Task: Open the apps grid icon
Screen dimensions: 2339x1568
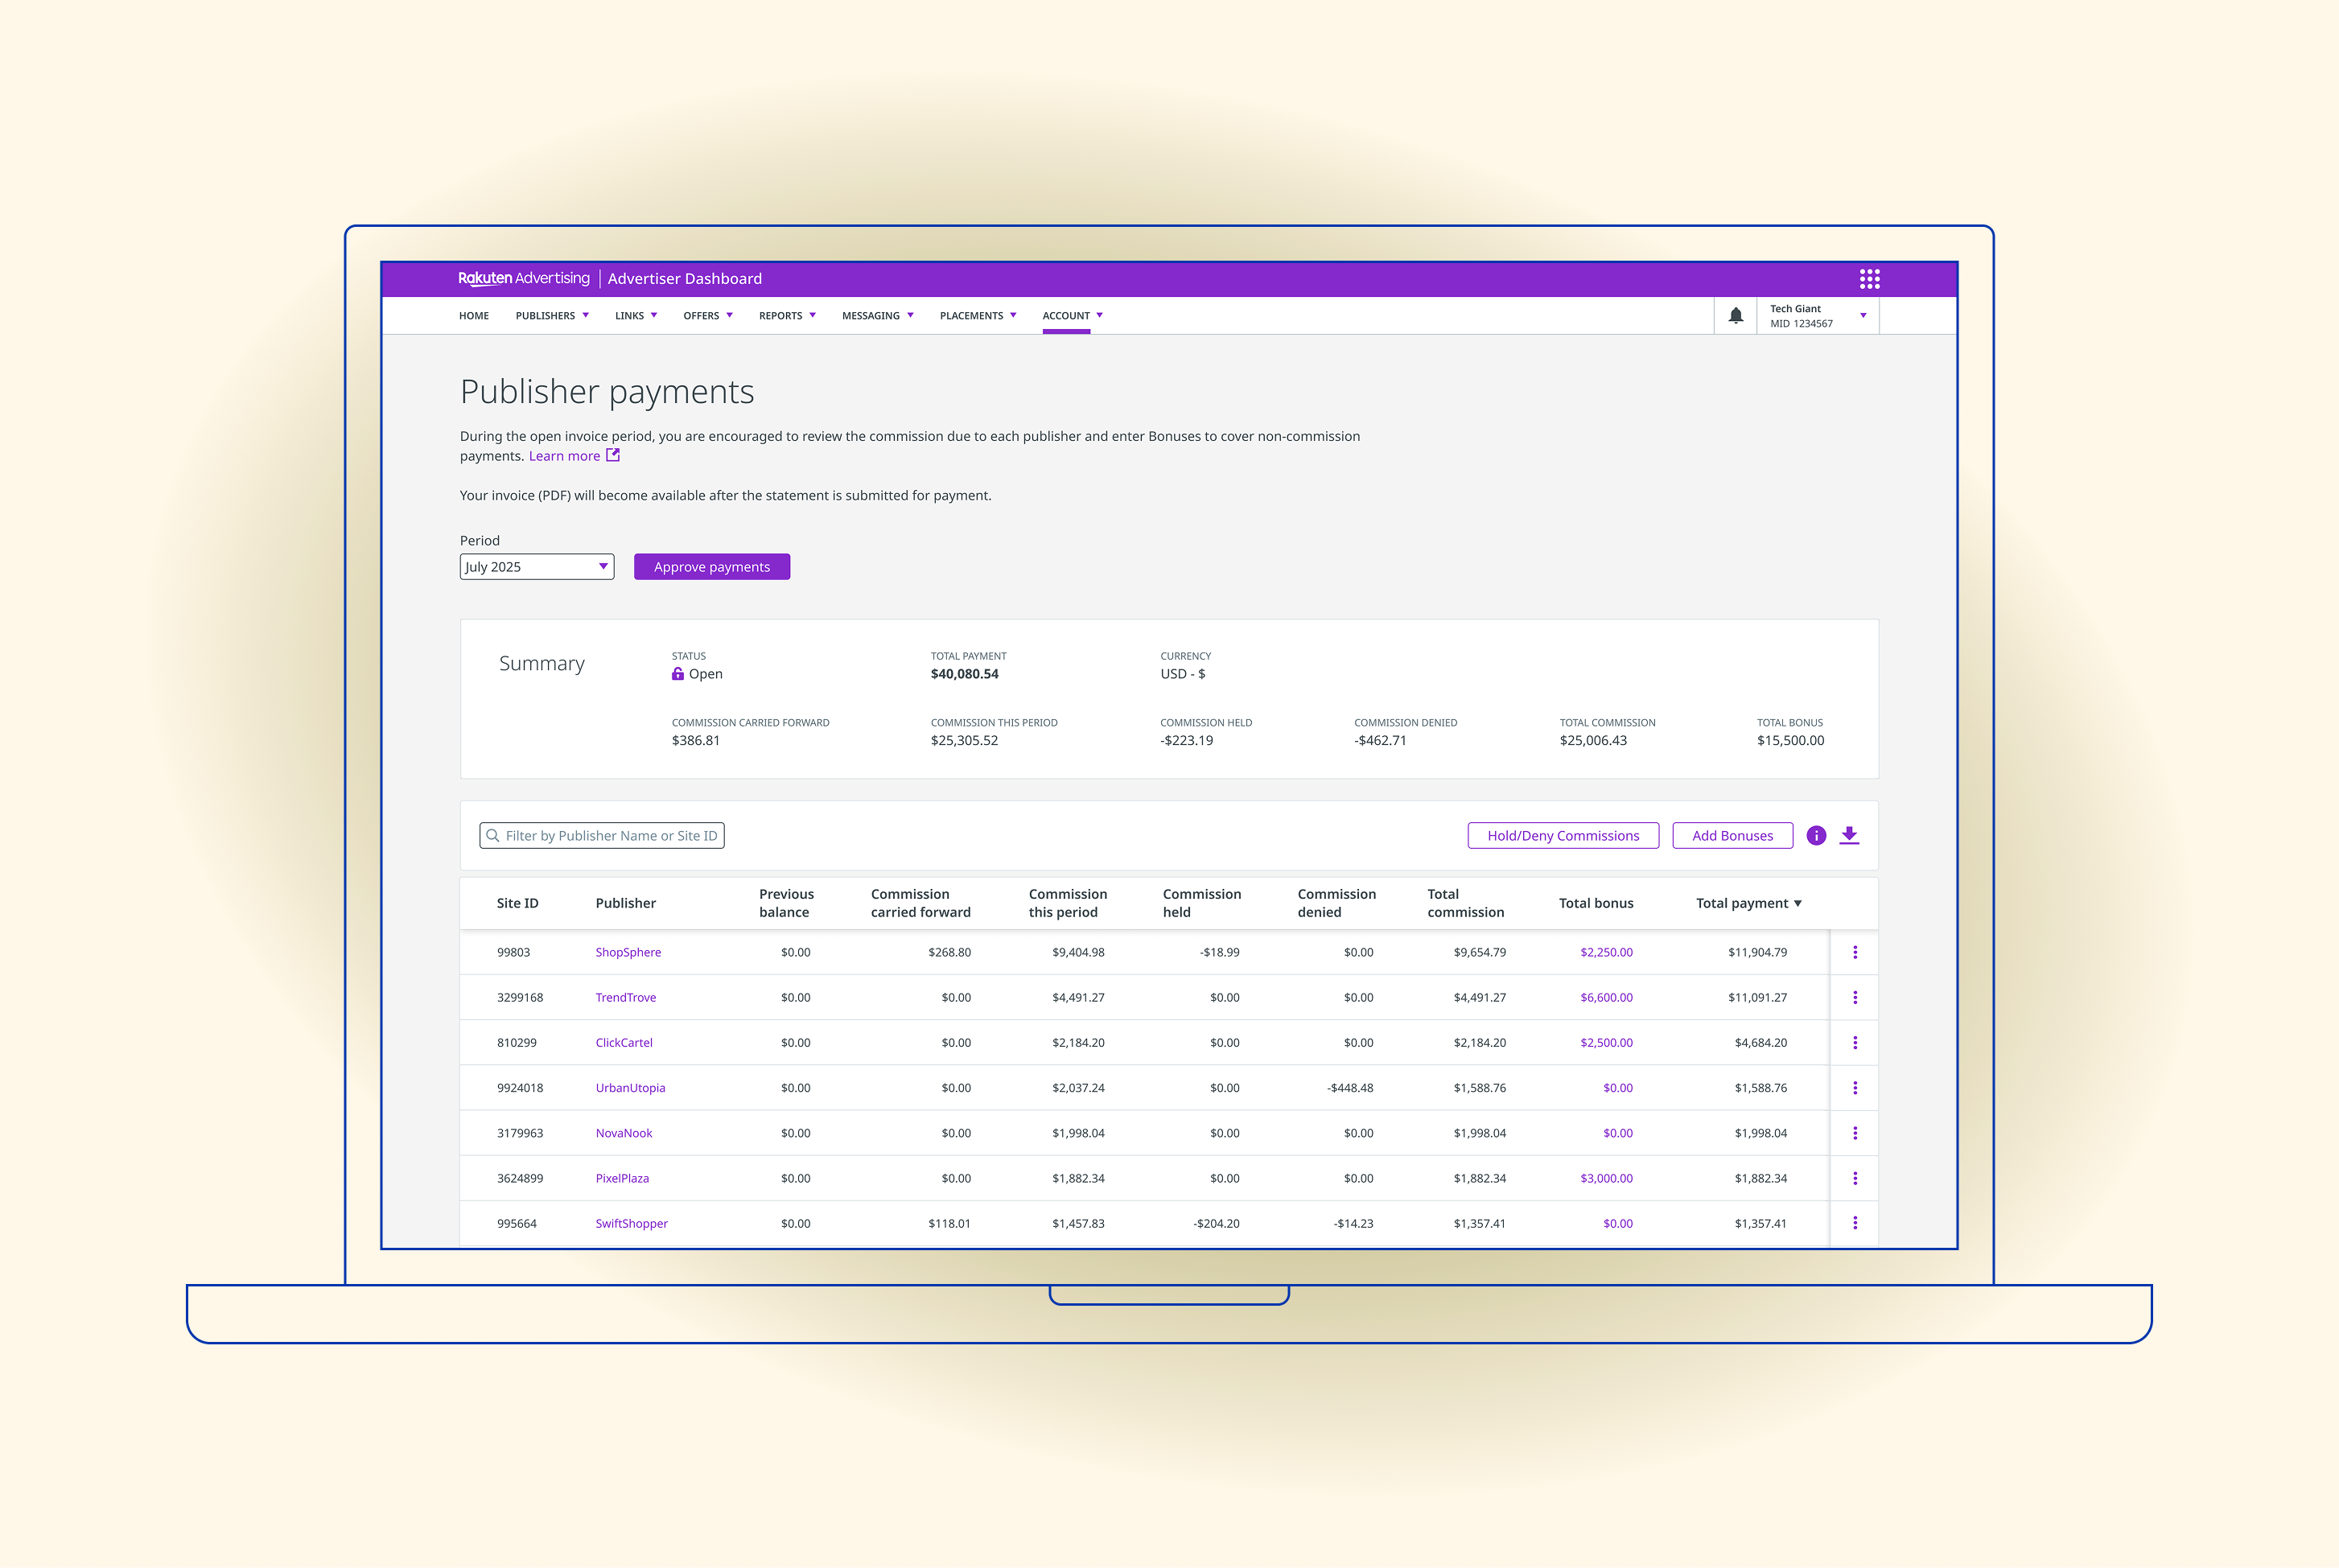Action: coord(1869,279)
